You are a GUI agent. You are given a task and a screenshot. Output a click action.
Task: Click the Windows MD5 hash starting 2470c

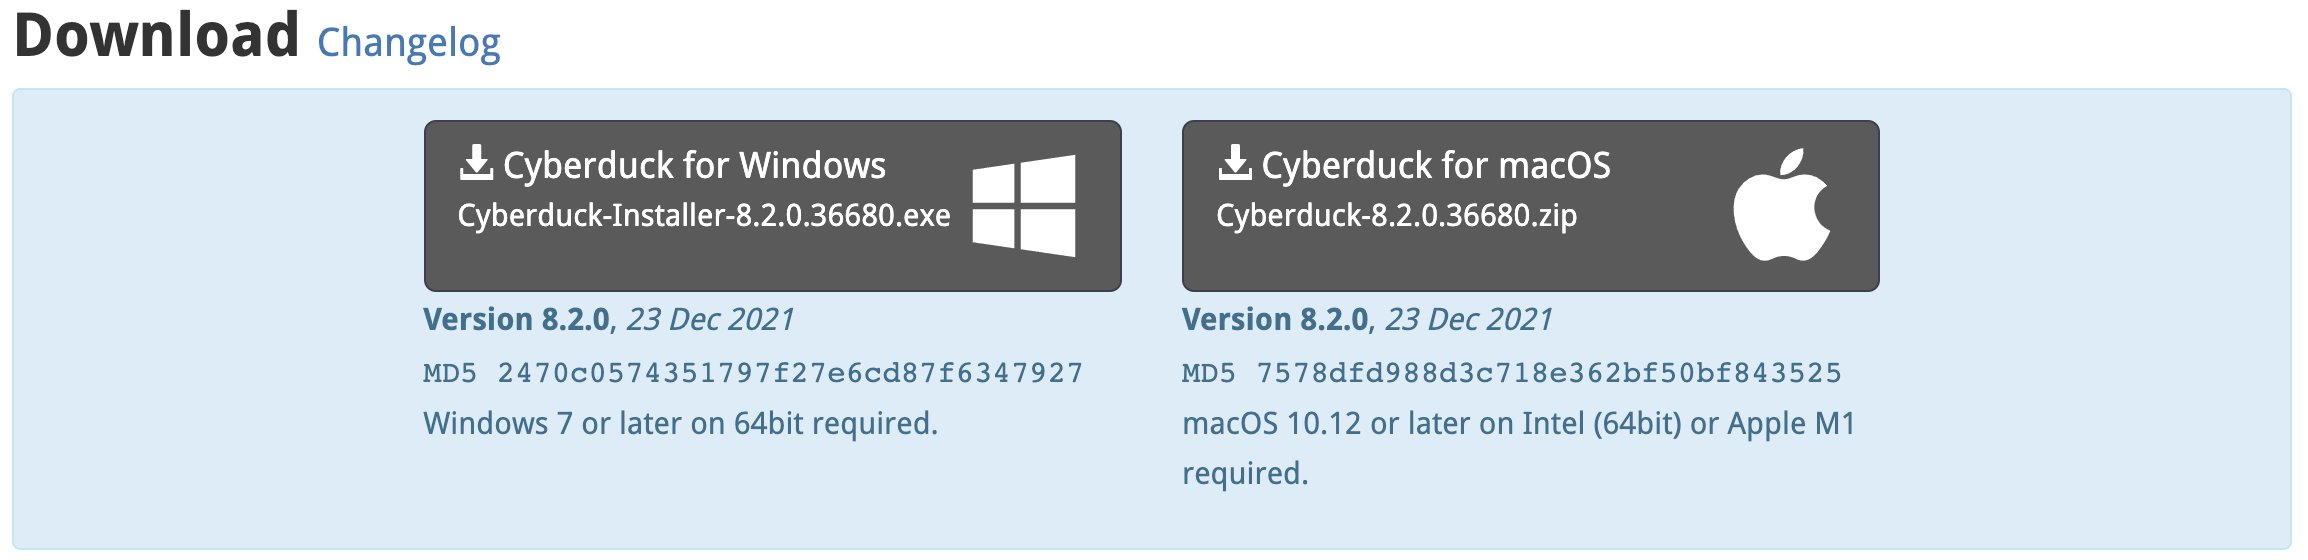[790, 373]
